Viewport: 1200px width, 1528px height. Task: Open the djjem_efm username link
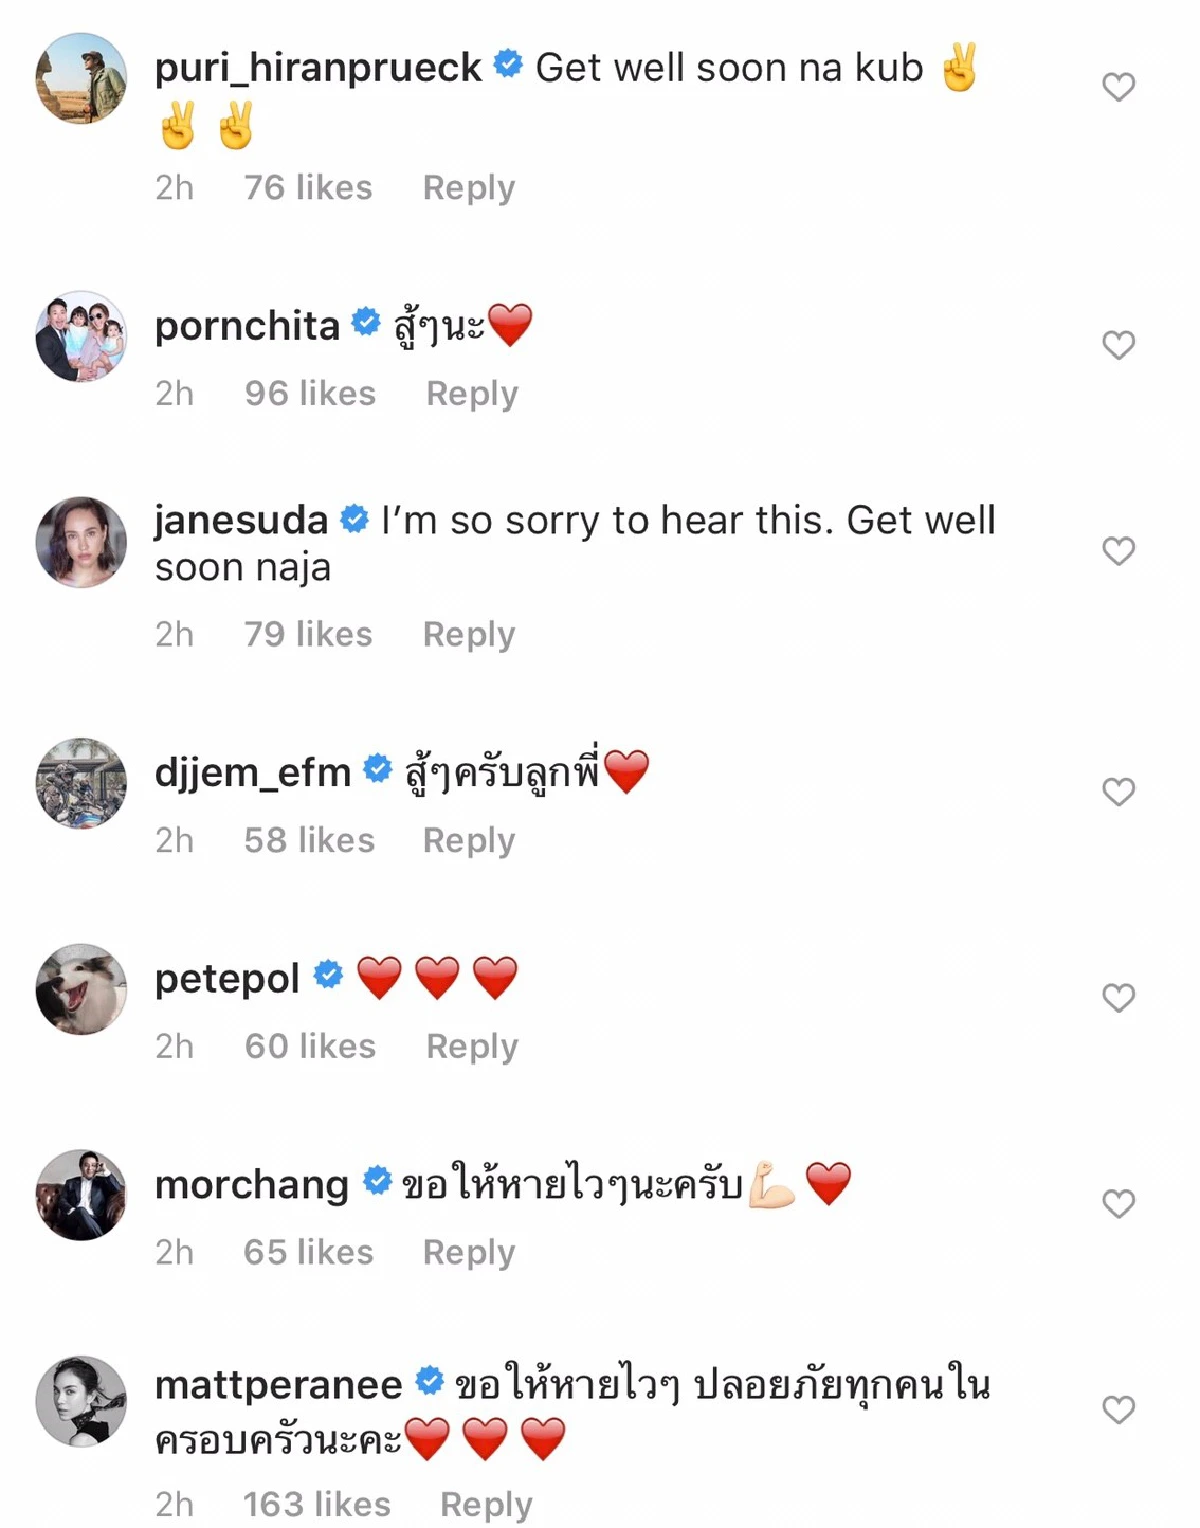point(252,772)
